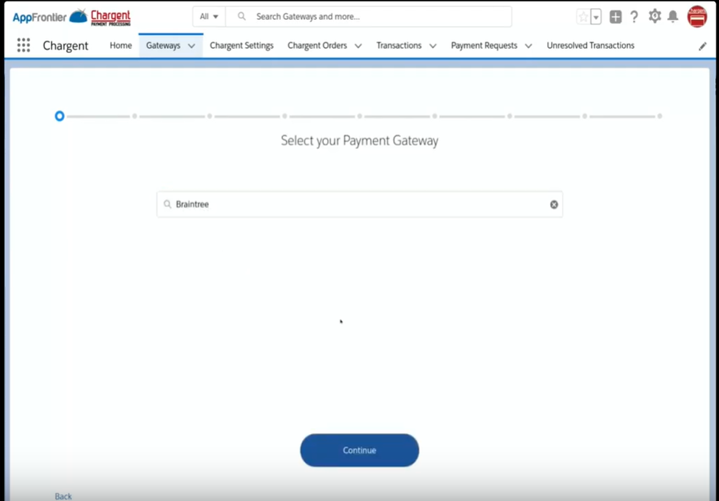The height and width of the screenshot is (501, 719).
Task: Expand the Transactions tab chevron
Action: coord(432,46)
